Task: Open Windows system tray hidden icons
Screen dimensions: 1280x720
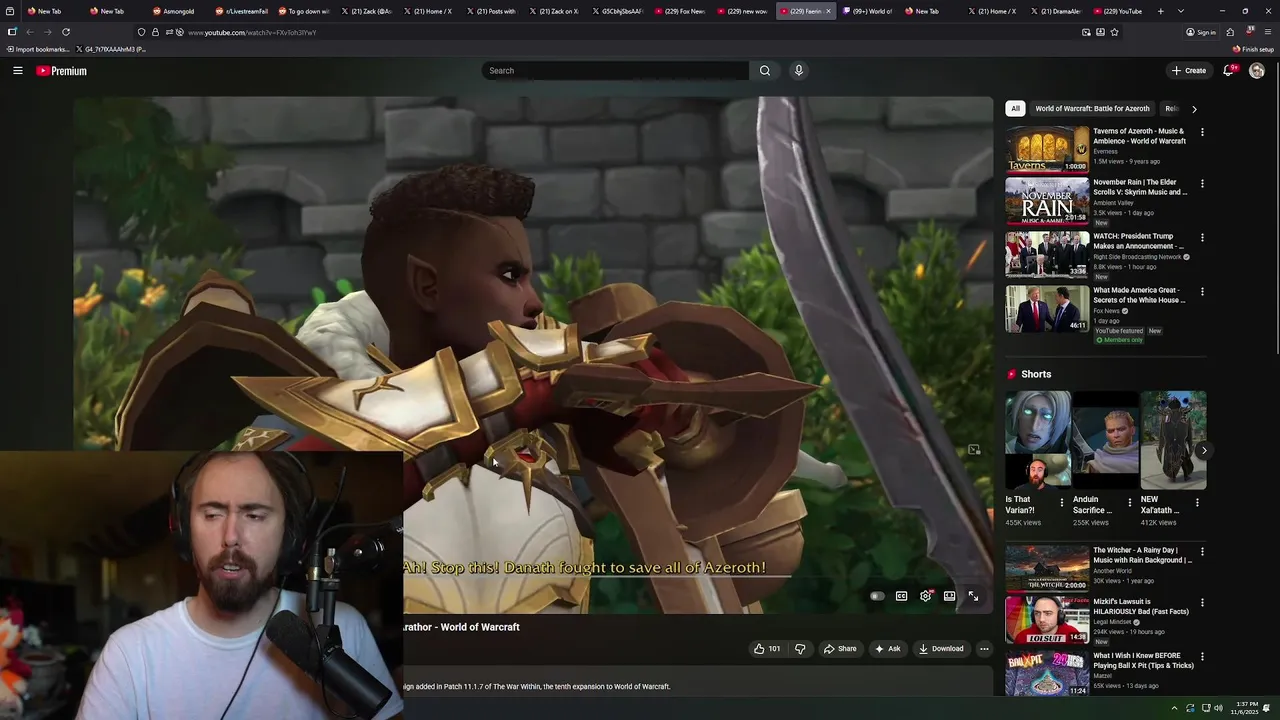Action: [1174, 708]
